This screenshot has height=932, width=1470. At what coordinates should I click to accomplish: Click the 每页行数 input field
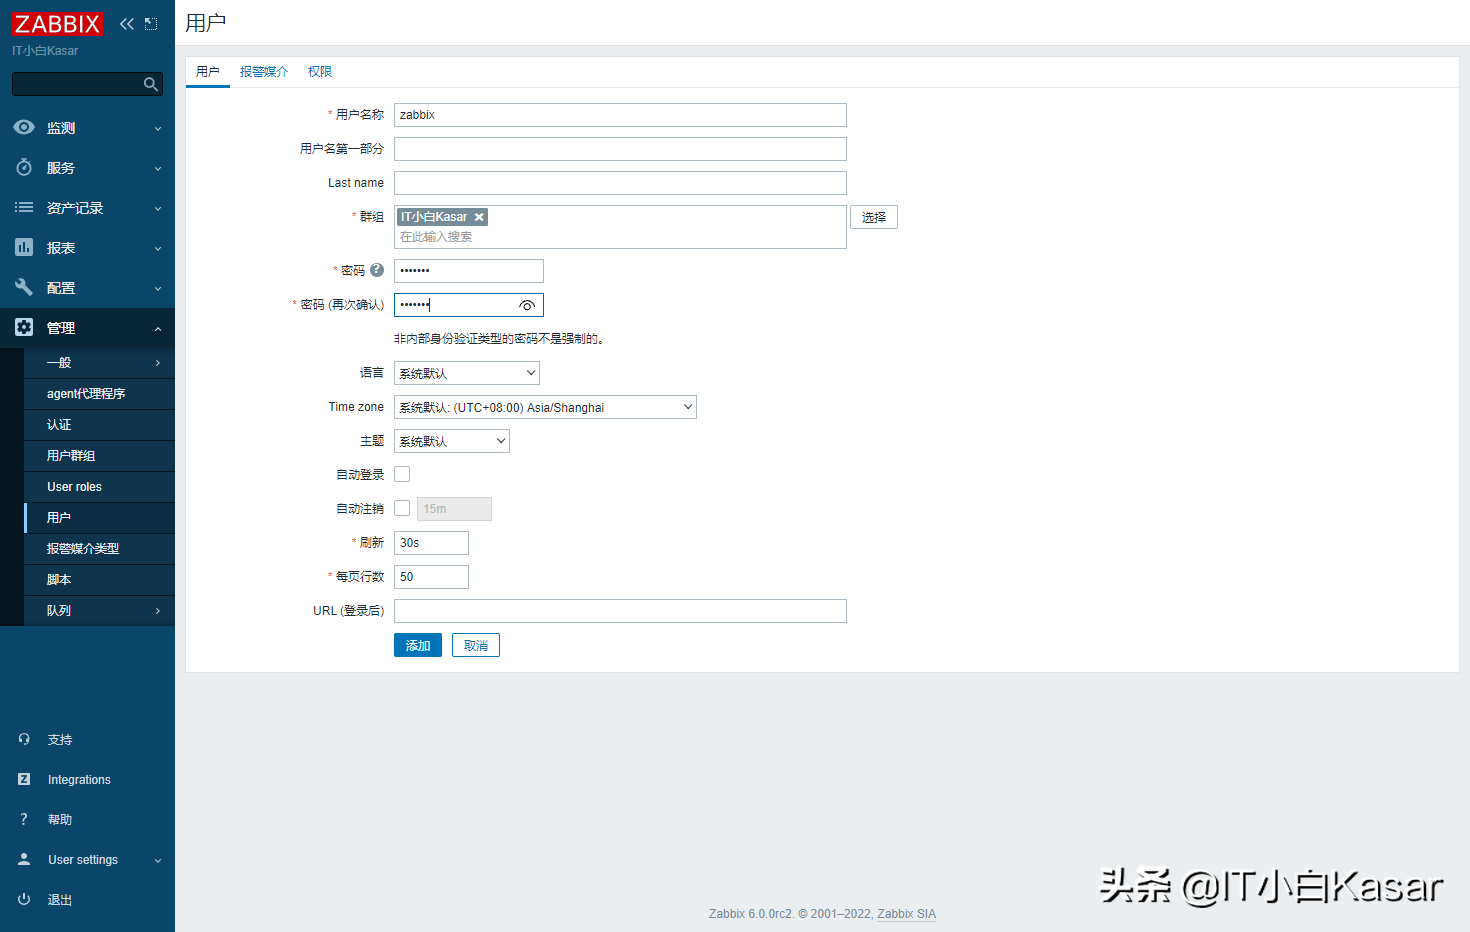click(431, 577)
